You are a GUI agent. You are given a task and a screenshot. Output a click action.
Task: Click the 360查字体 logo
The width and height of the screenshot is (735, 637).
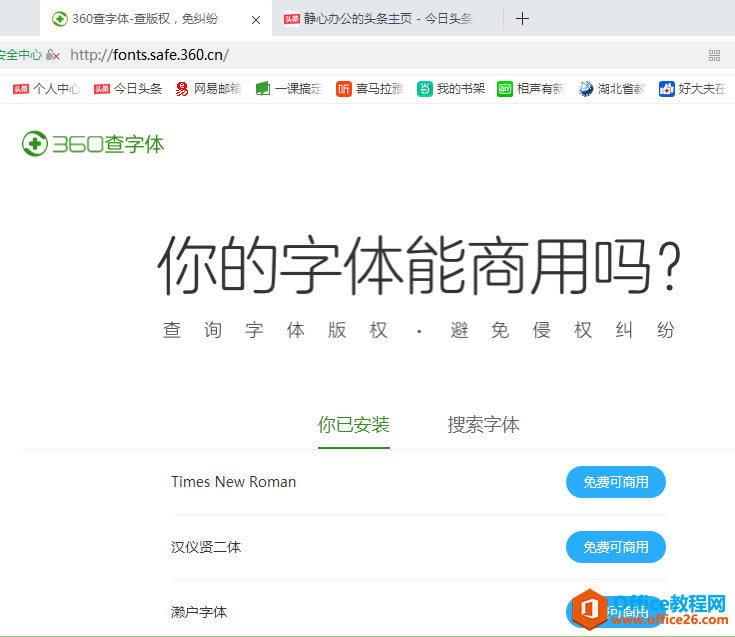click(93, 144)
